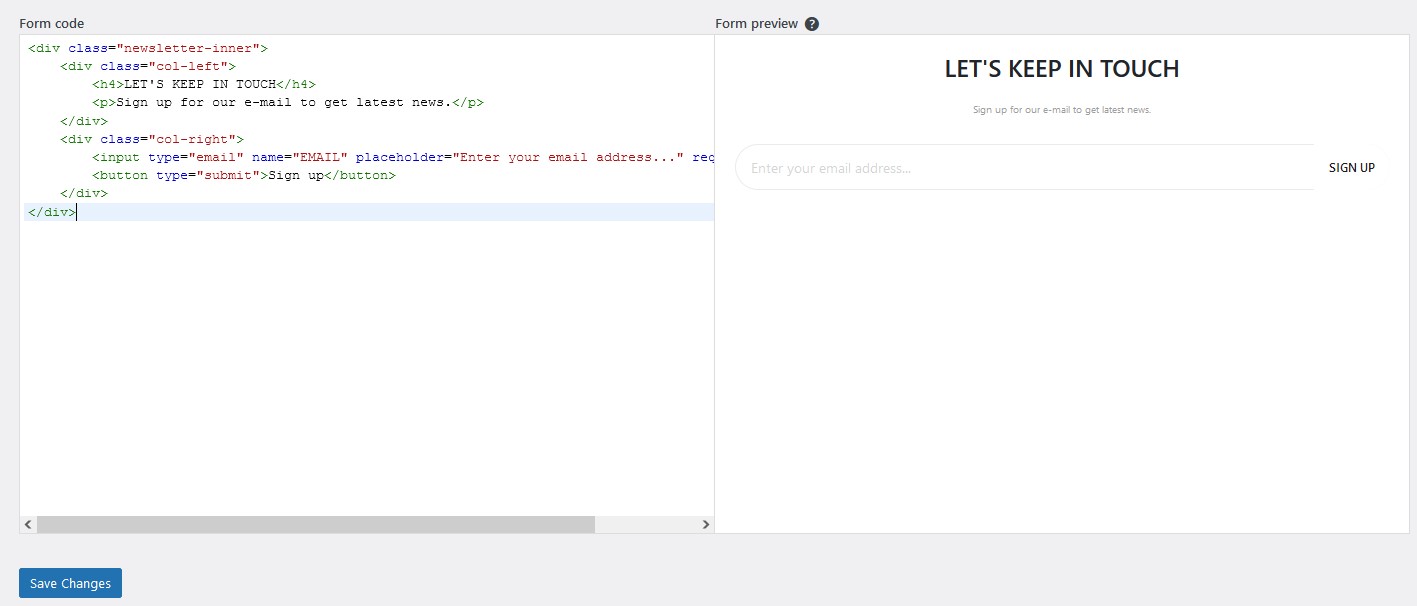The image size is (1417, 606).
Task: Place cursor on the newsletter-inner div line
Action: click(x=148, y=48)
